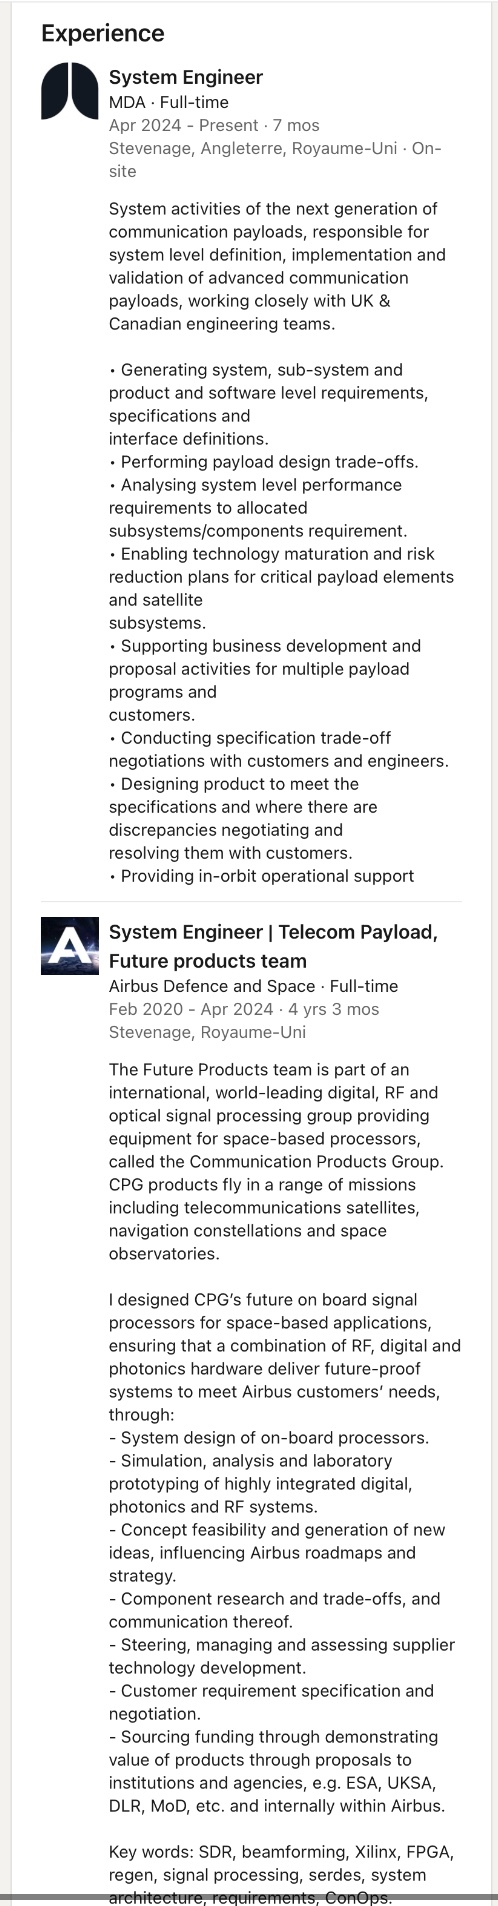Viewport: 498px width, 1906px height.
Task: Click the Performing payload design trade-offs bullet
Action: coord(264,462)
